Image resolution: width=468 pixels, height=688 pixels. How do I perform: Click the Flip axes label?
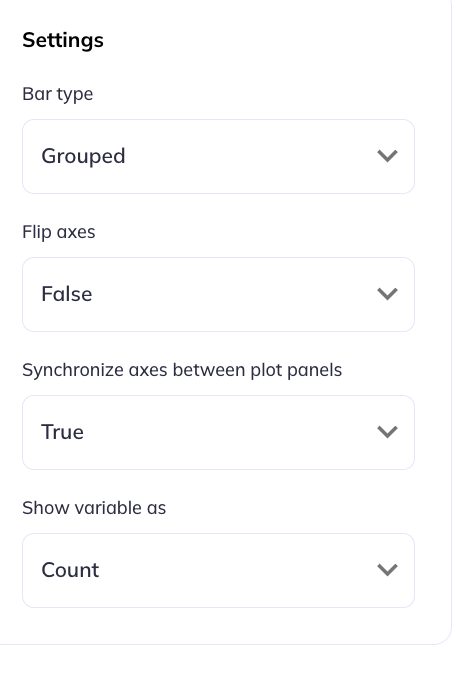[59, 232]
